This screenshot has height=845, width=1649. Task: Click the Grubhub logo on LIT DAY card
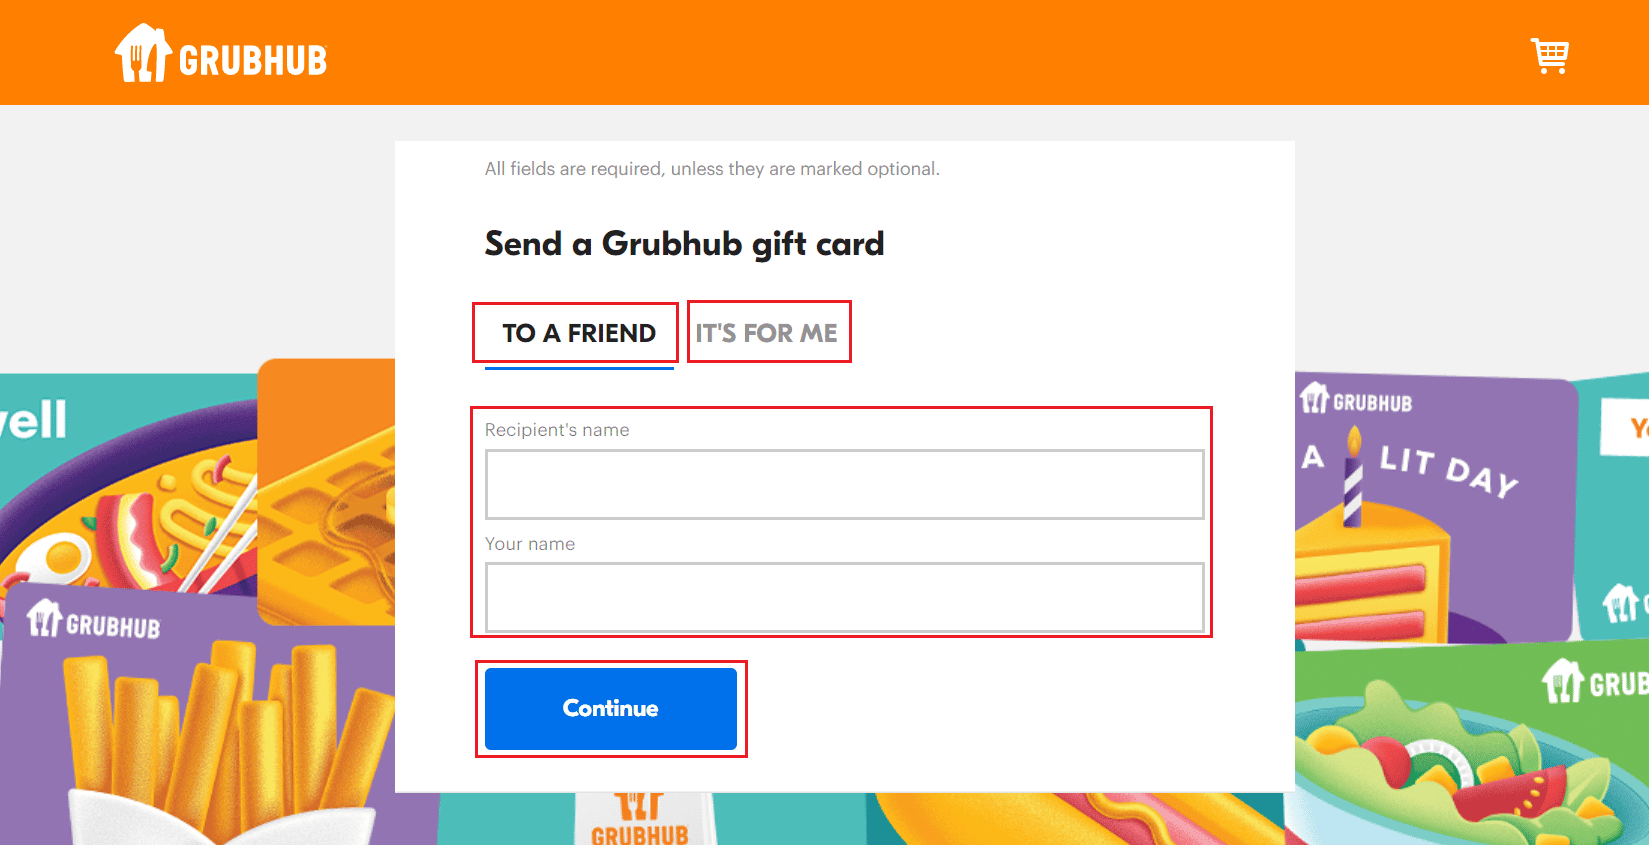click(x=1356, y=400)
